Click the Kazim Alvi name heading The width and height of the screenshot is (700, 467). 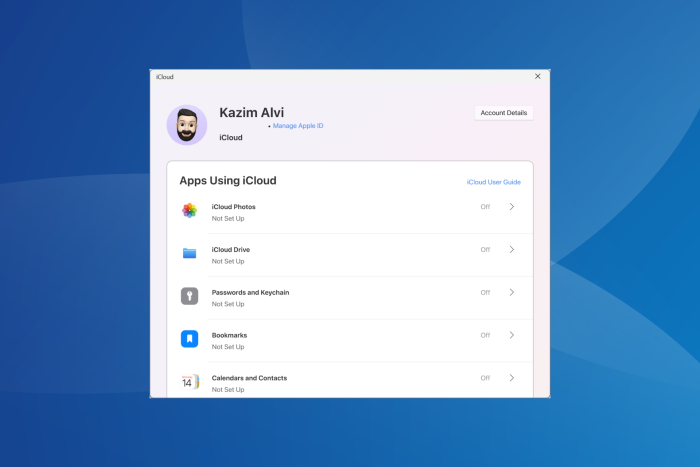point(251,113)
